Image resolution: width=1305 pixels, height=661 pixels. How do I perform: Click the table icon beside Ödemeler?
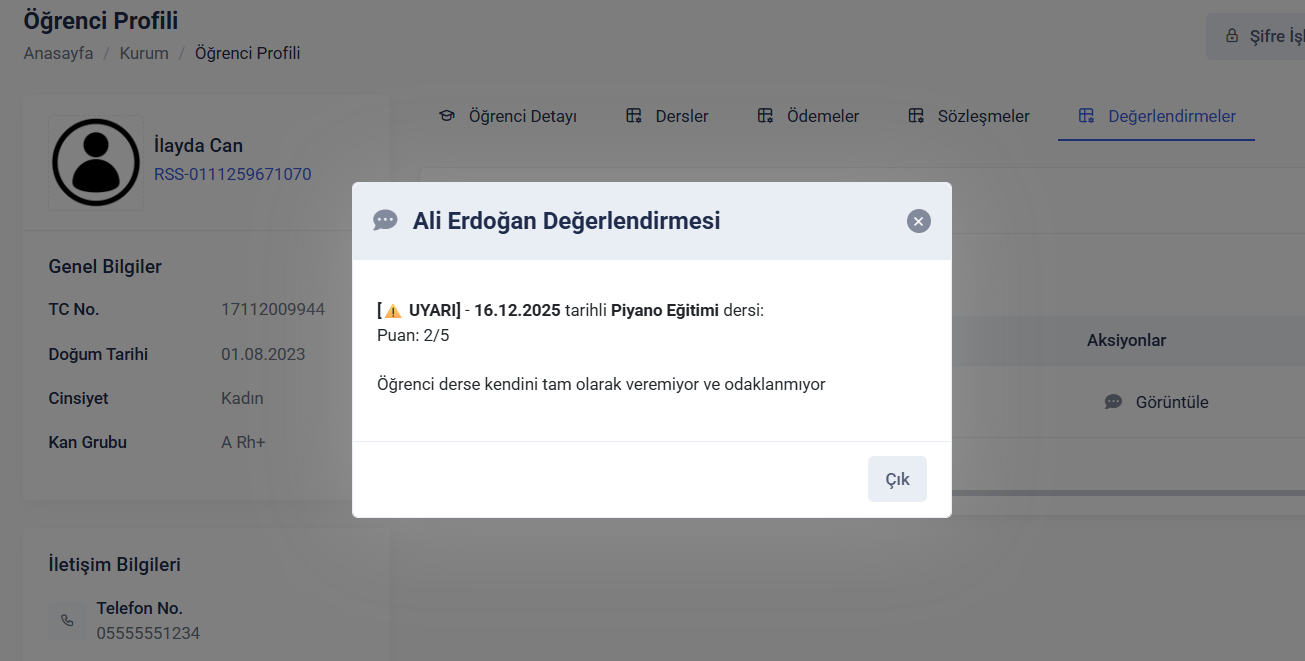point(765,116)
